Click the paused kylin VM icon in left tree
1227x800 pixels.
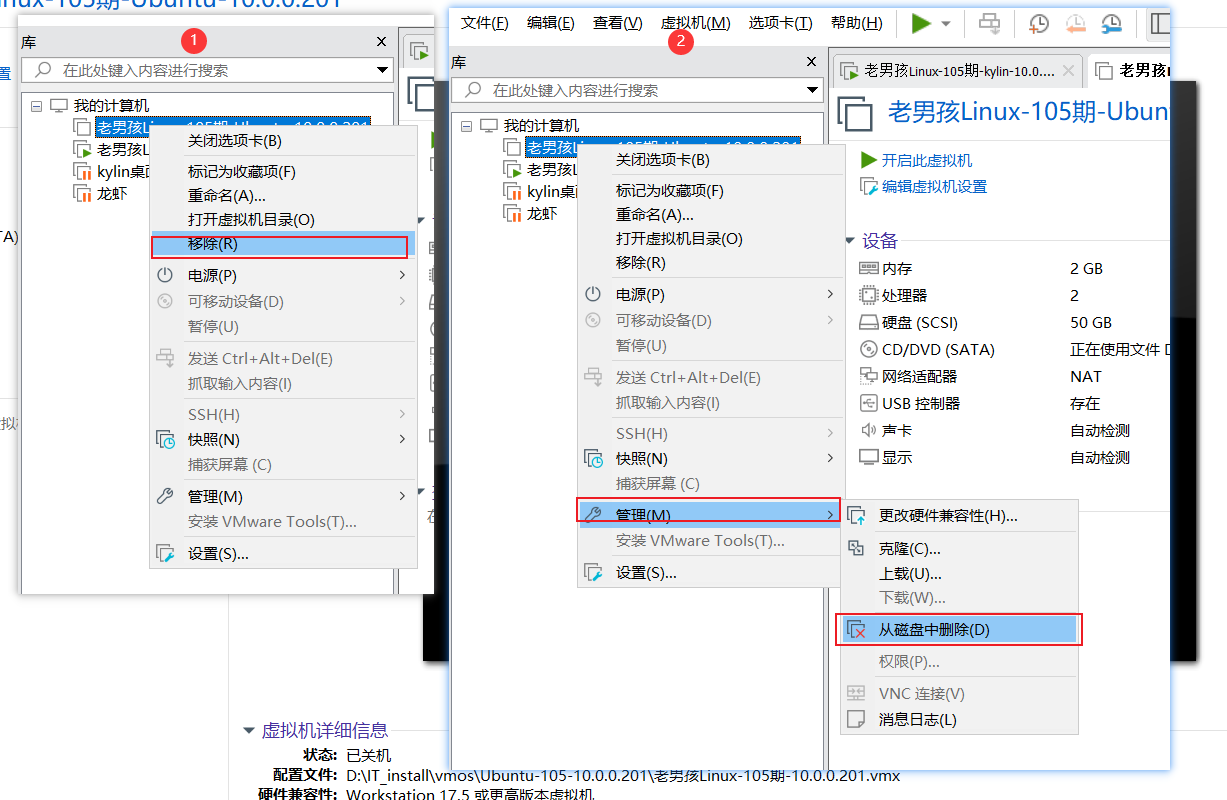coord(83,171)
